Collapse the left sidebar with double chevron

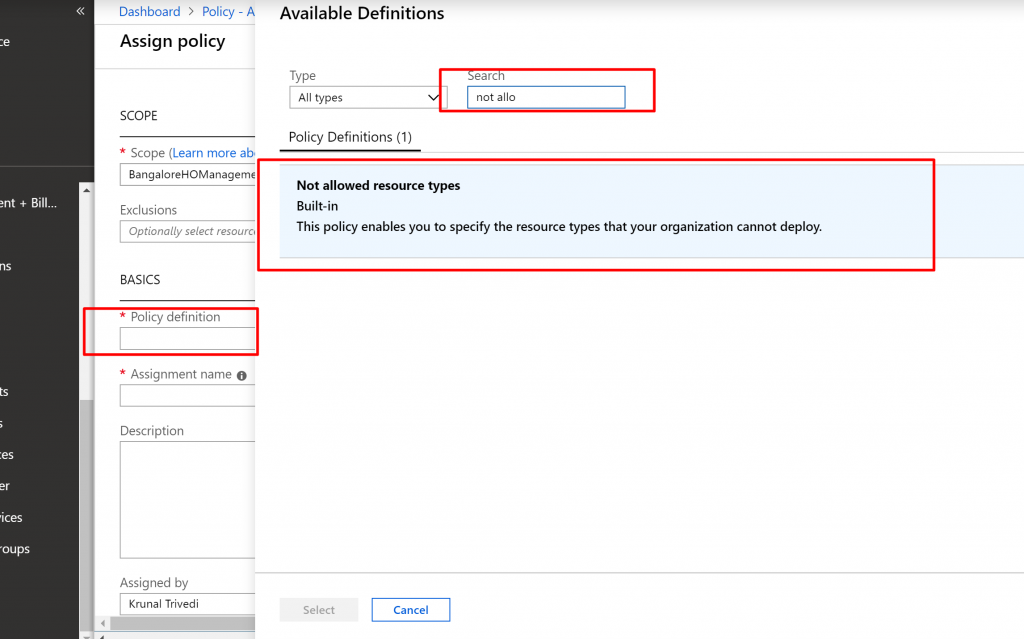click(81, 11)
